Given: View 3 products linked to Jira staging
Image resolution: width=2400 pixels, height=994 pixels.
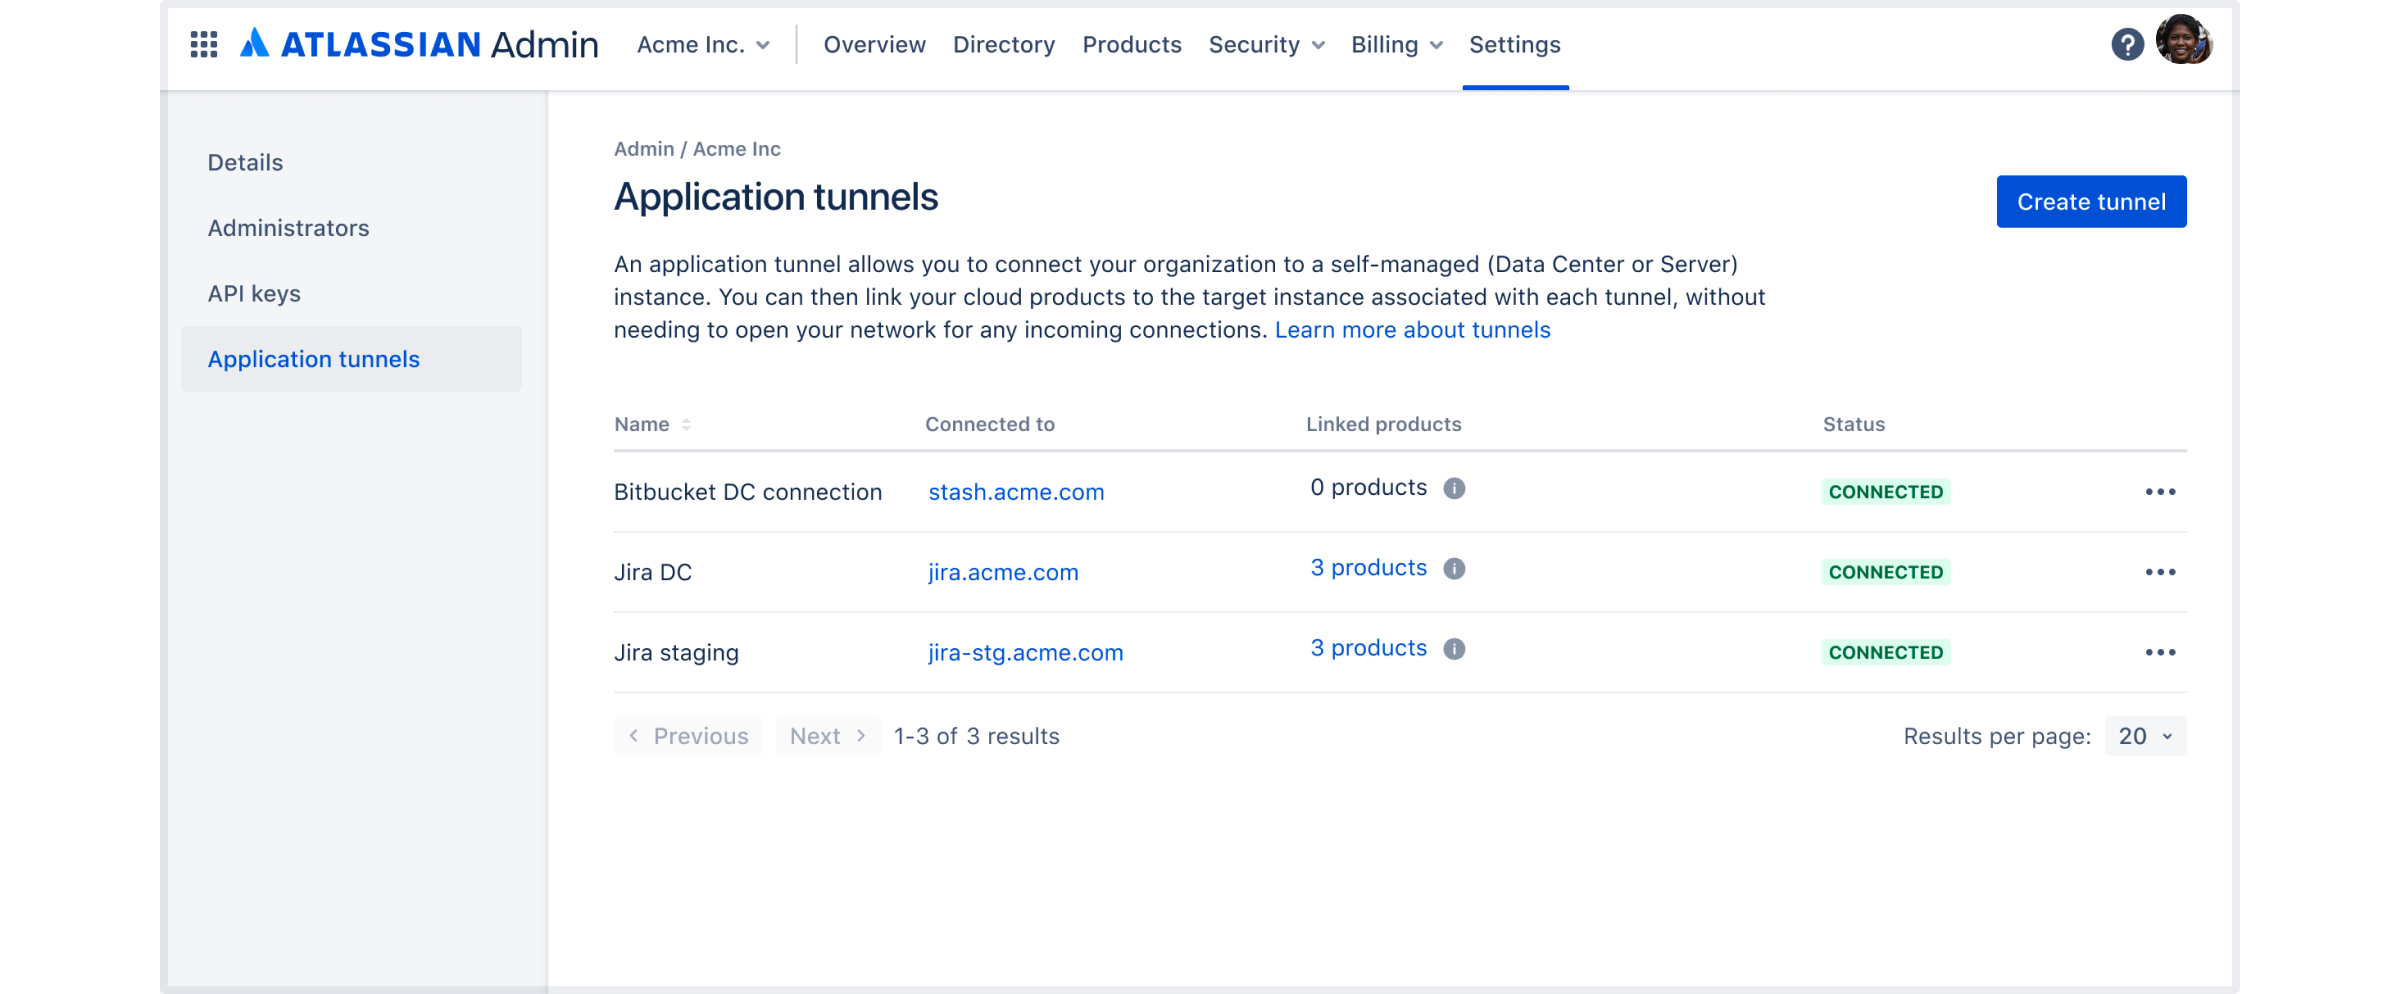Looking at the screenshot, I should (1368, 648).
